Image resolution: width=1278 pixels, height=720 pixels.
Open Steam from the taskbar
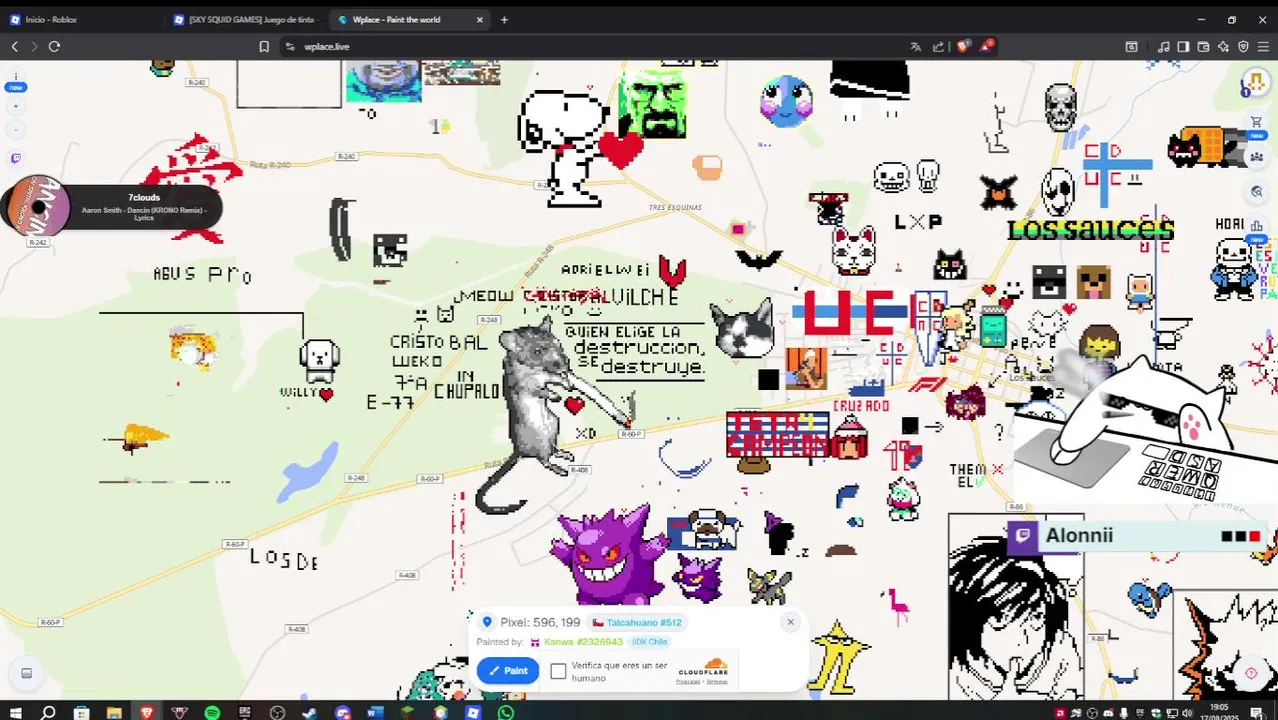pos(309,712)
